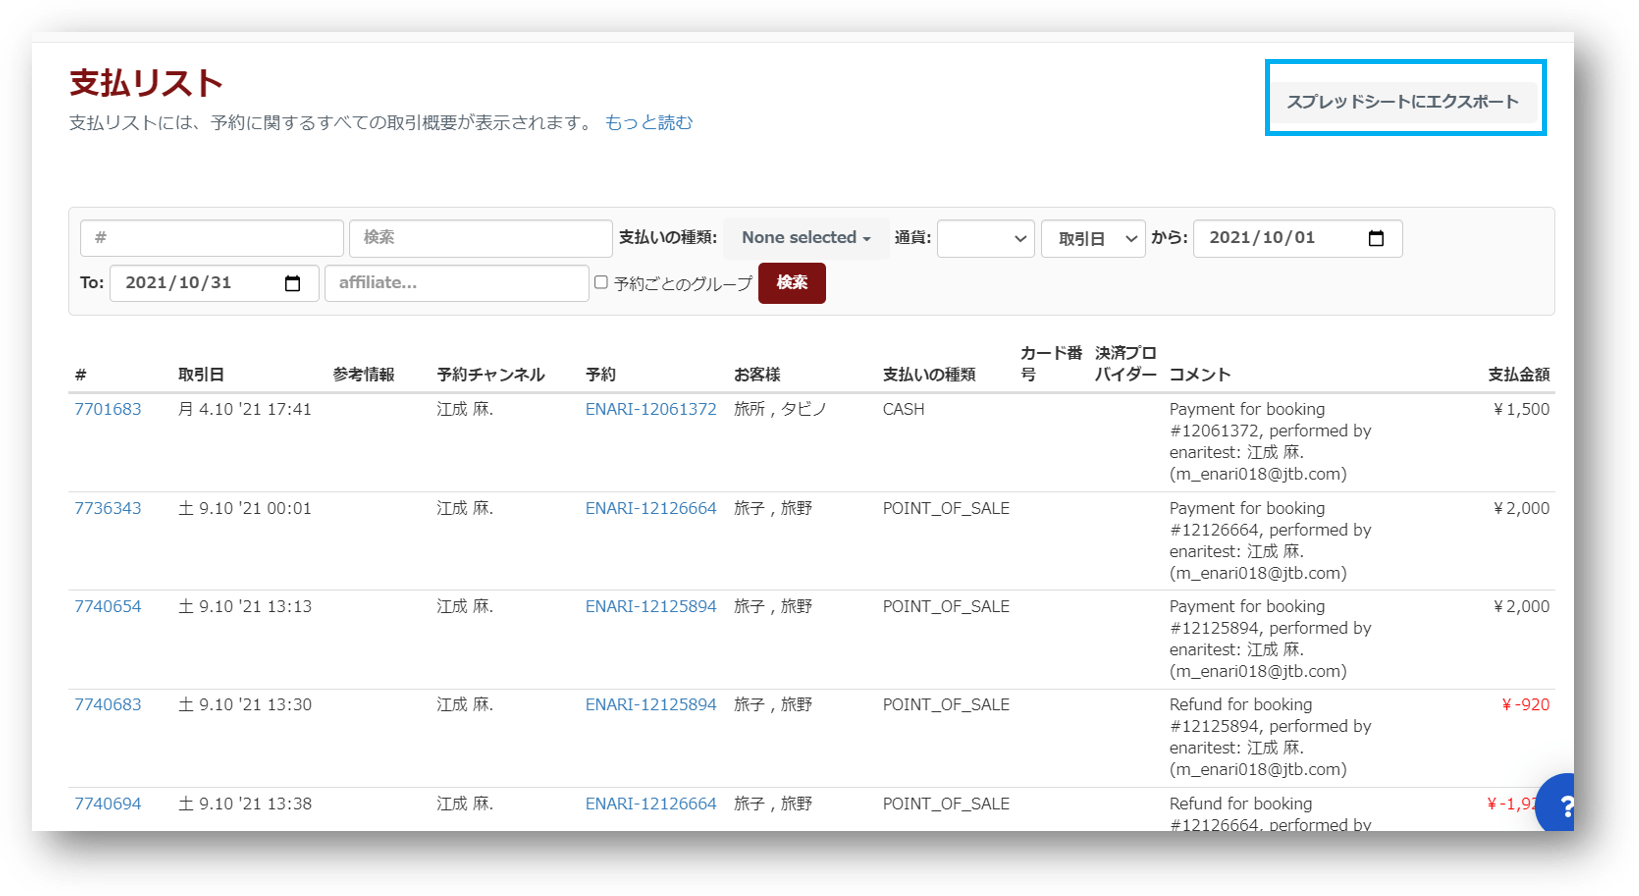
Task: Click the 取引日 column header
Action: pos(201,374)
